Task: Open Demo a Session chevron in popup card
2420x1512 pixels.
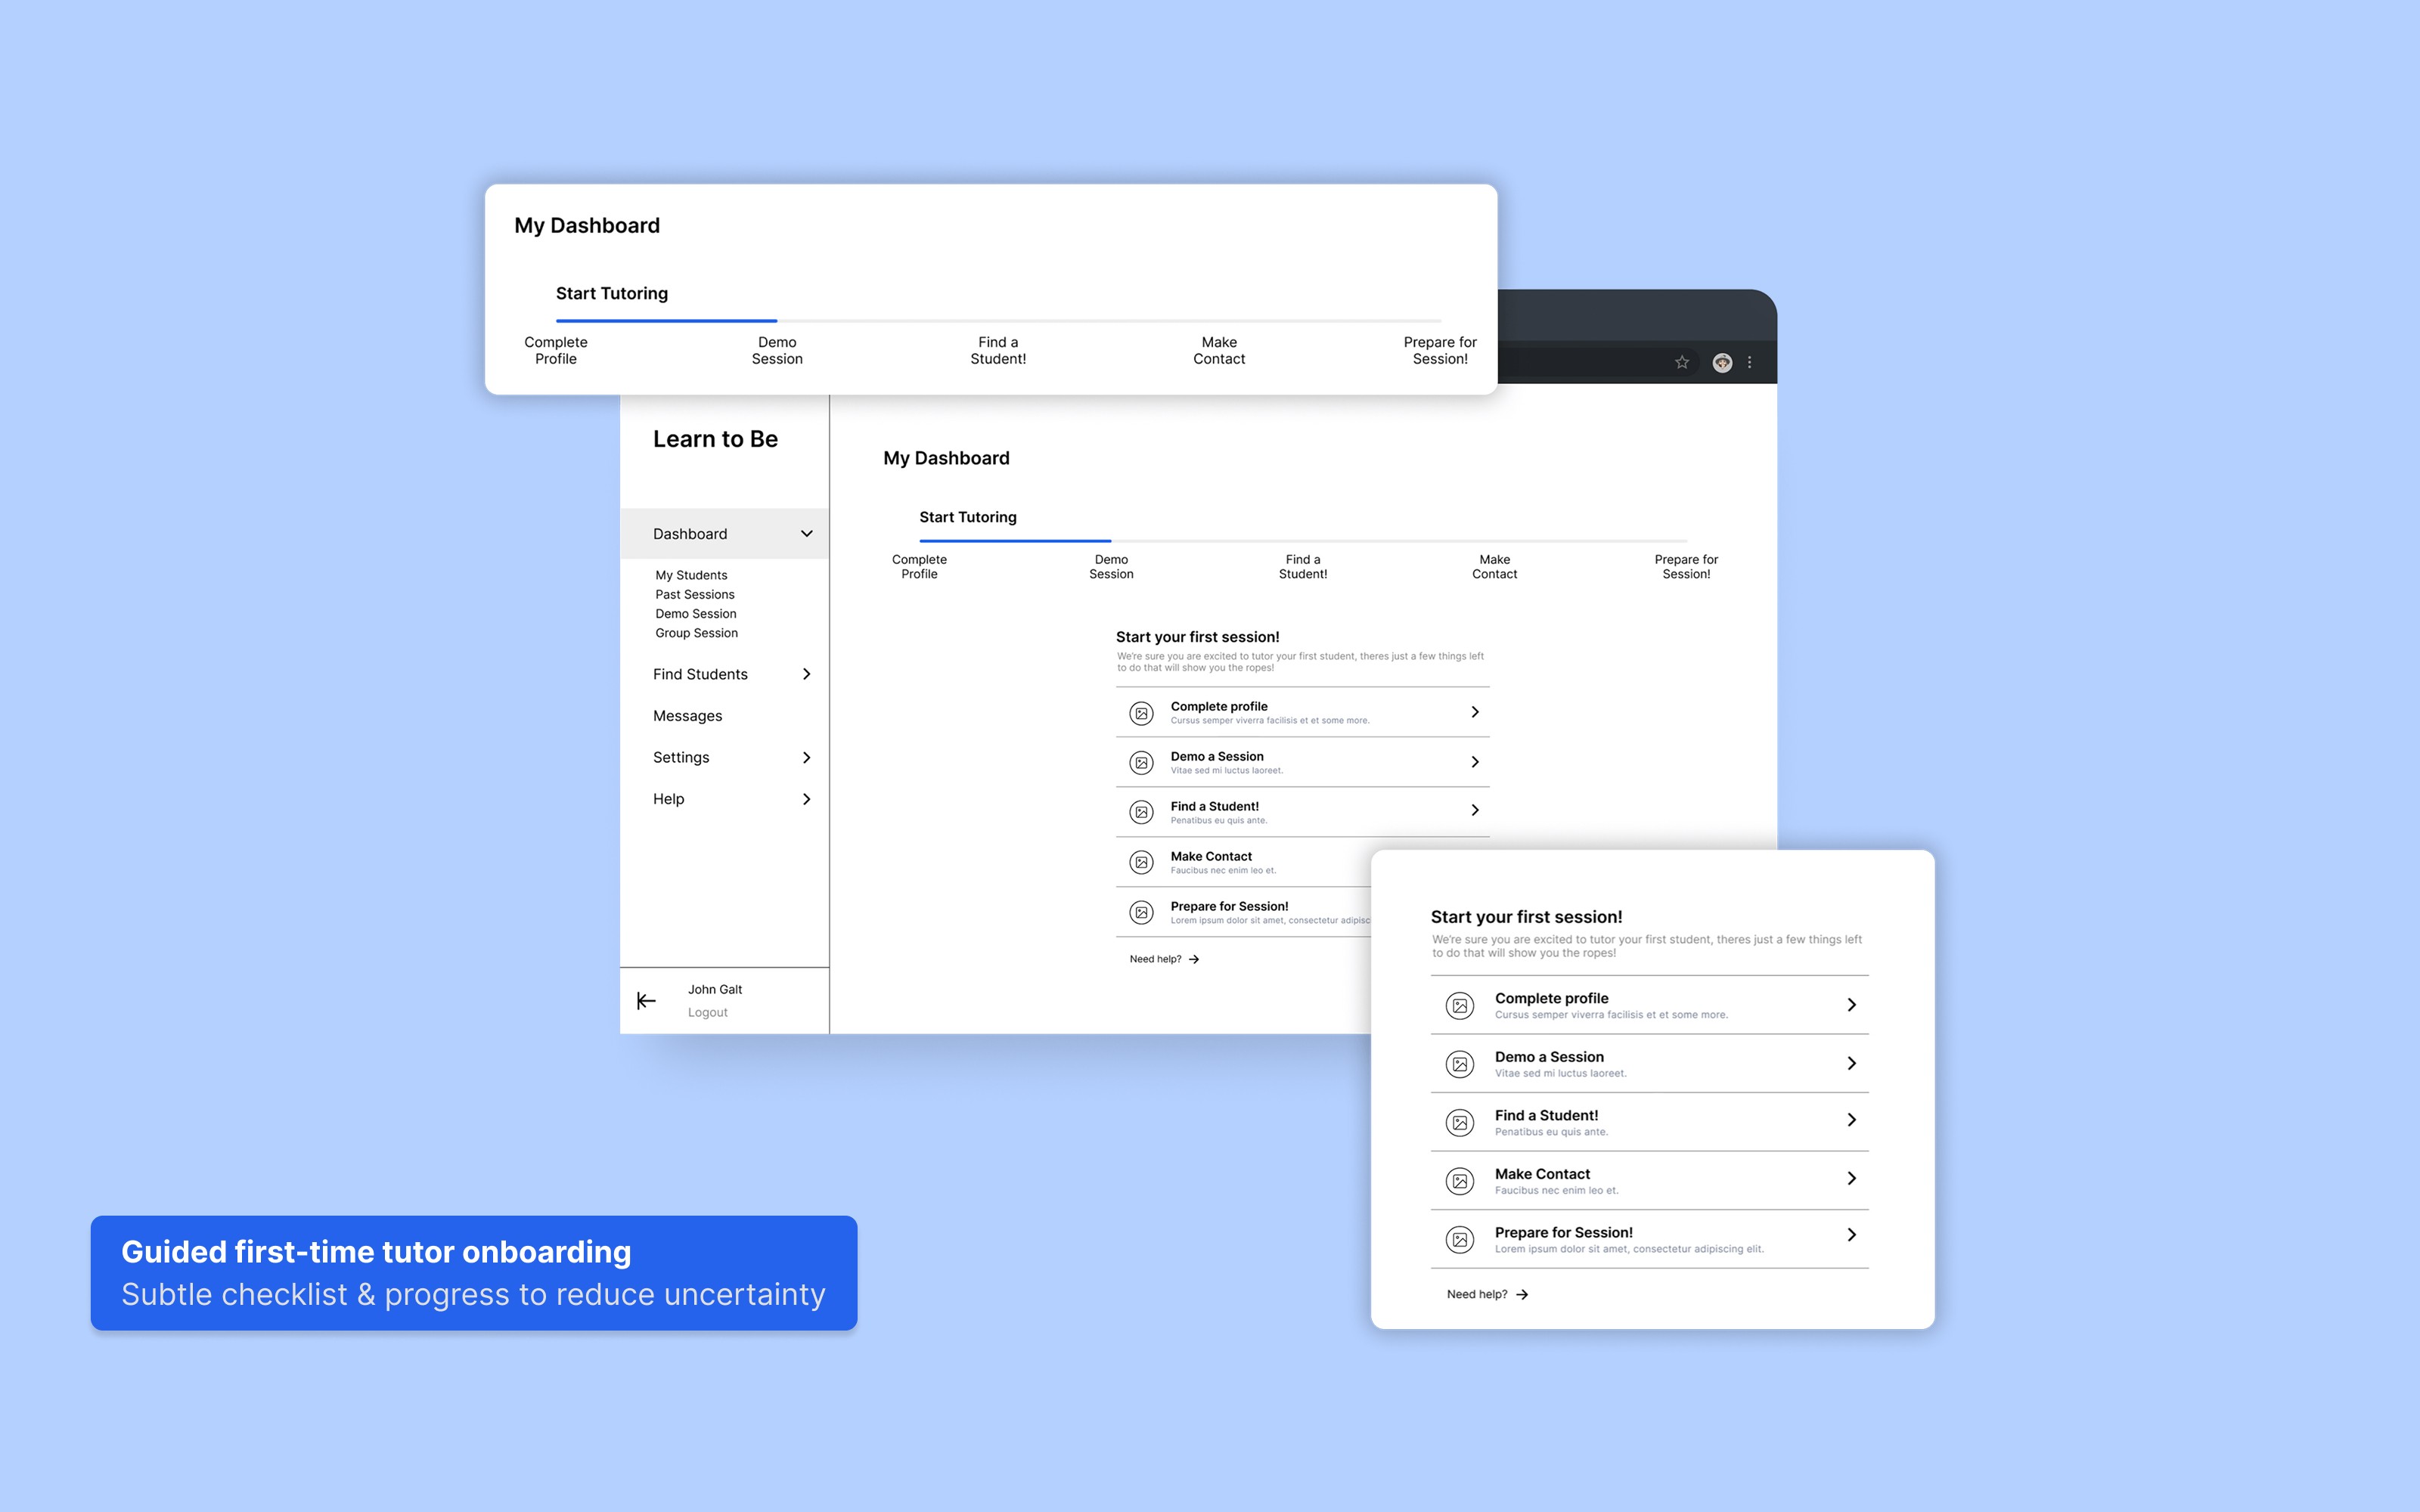Action: (1851, 1063)
